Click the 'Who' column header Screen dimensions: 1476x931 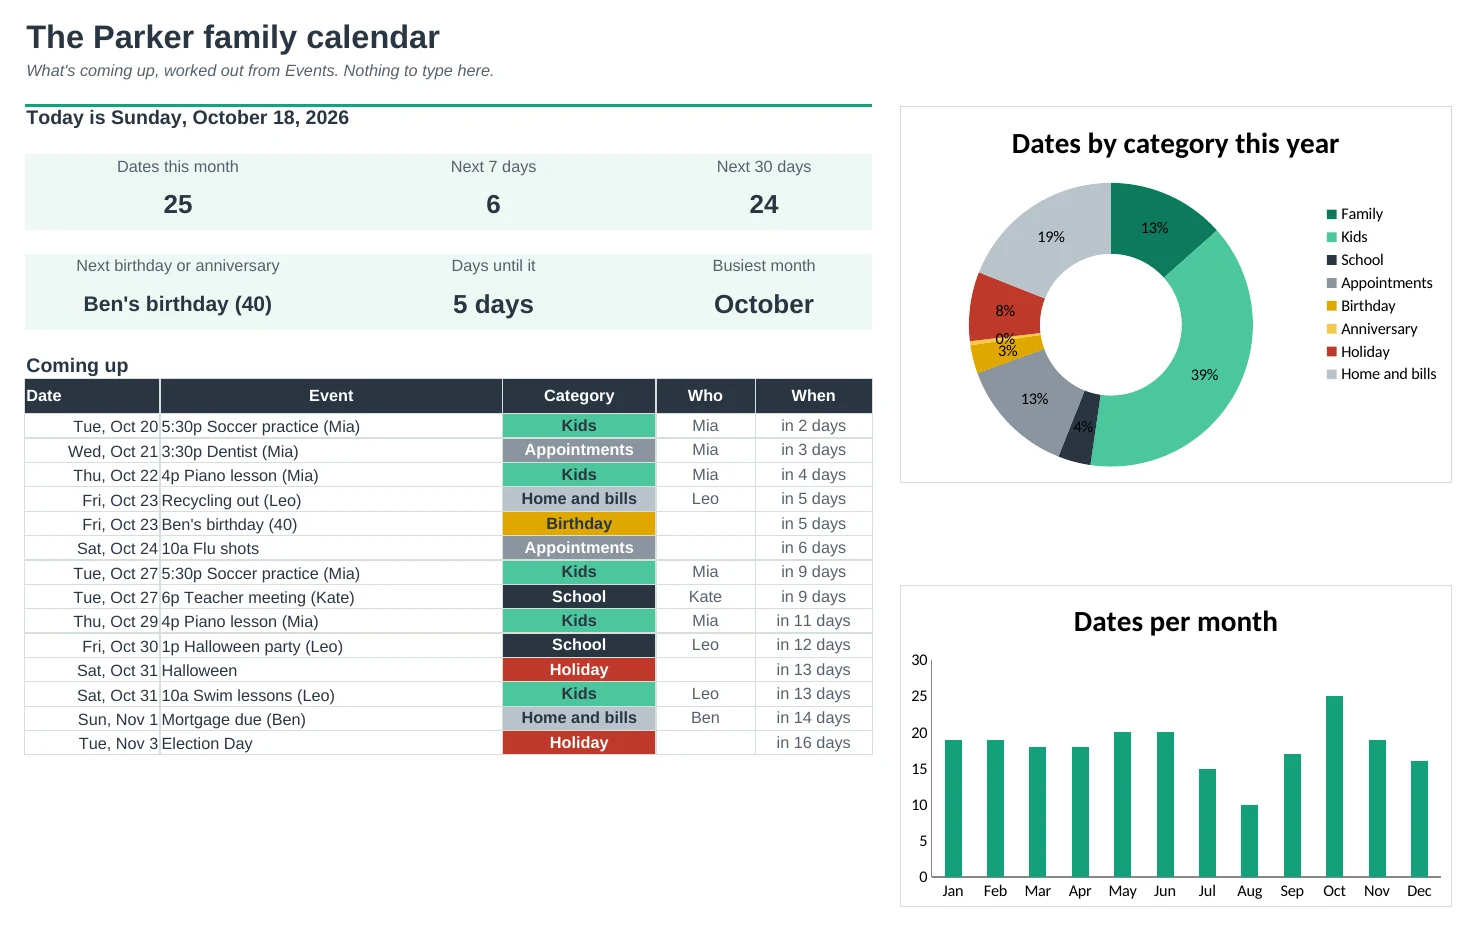coord(705,396)
